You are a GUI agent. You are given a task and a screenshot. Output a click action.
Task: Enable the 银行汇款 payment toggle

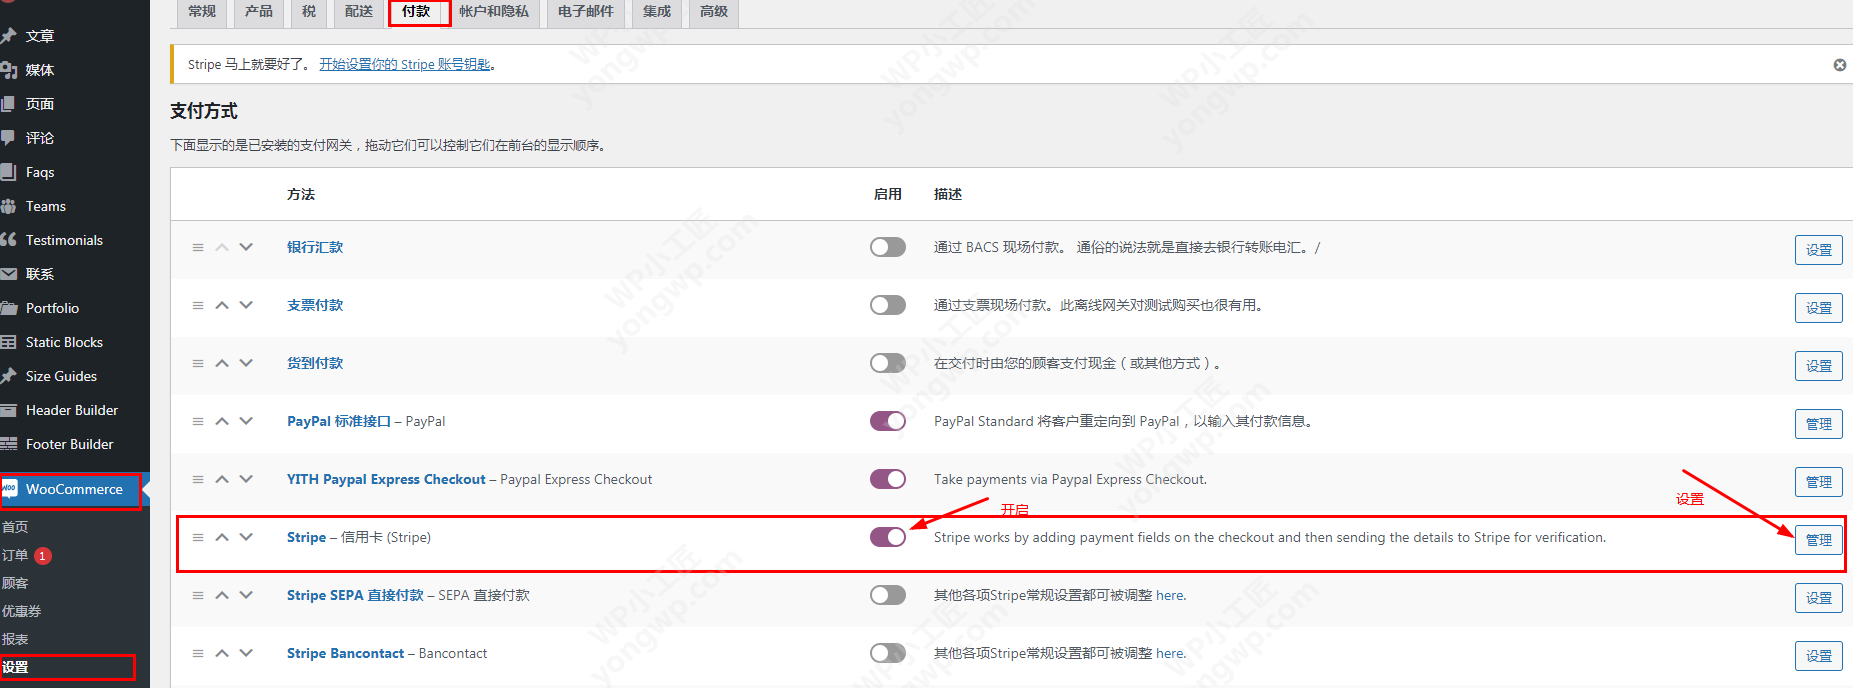887,247
